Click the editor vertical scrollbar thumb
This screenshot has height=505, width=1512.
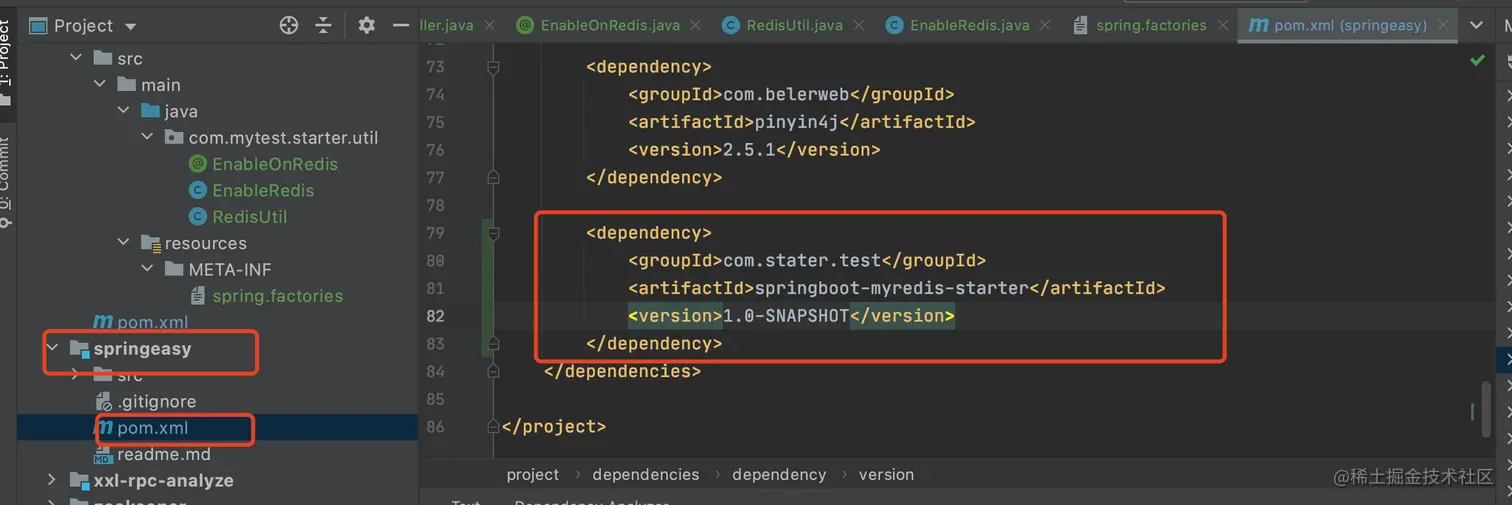tap(1487, 408)
